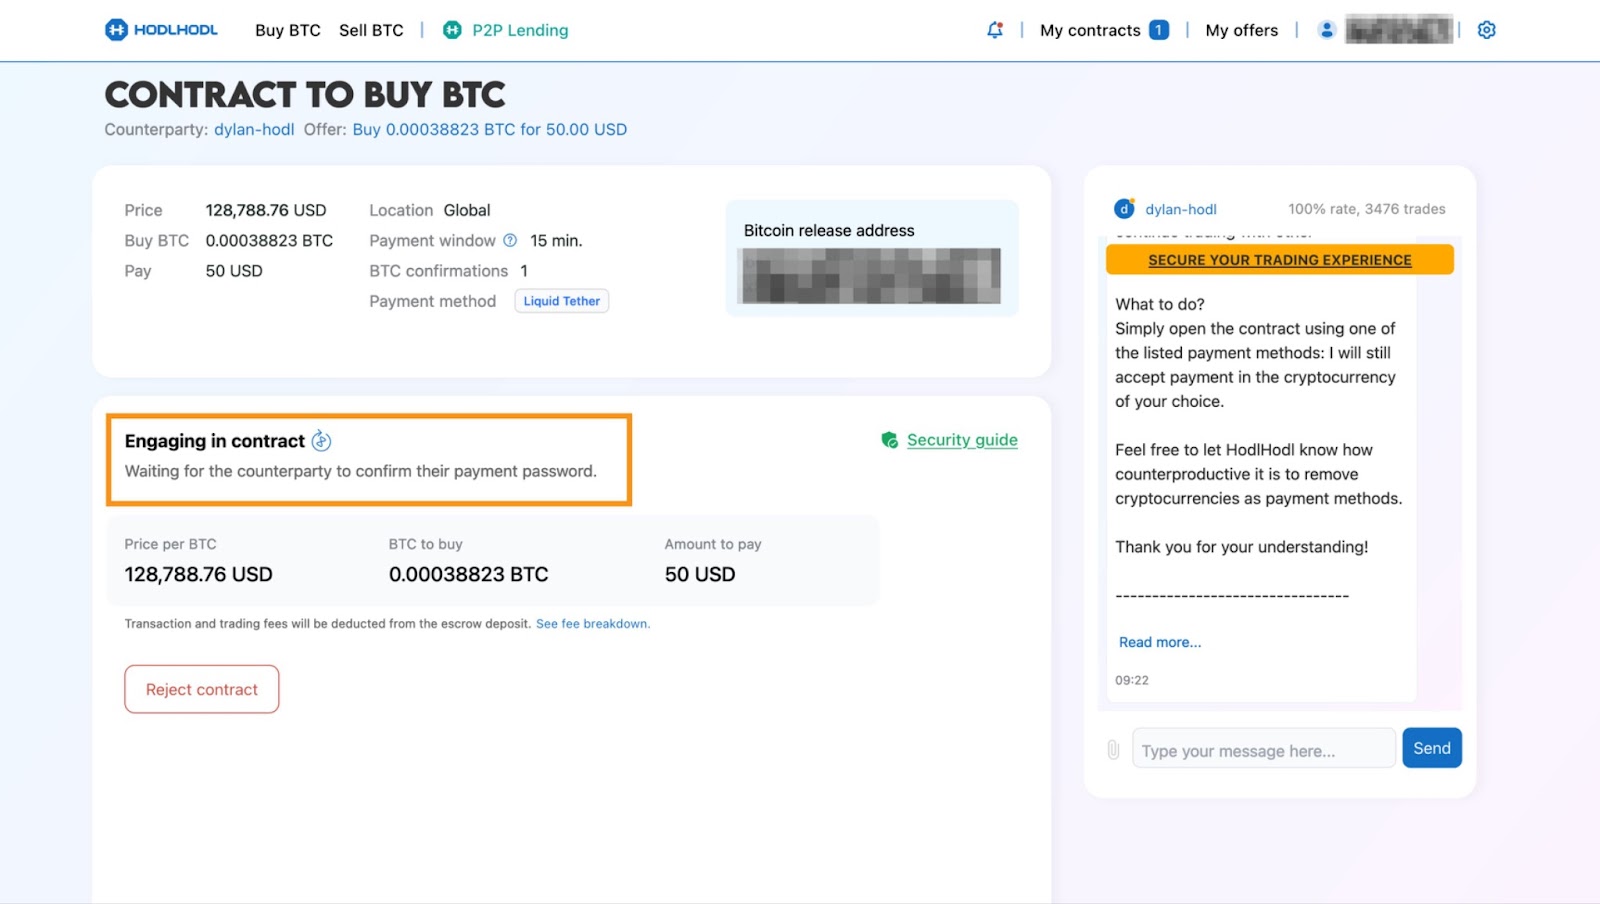Select the '128,788.76 USD' price per BTC value
Image resolution: width=1600 pixels, height=904 pixels.
tap(198, 575)
